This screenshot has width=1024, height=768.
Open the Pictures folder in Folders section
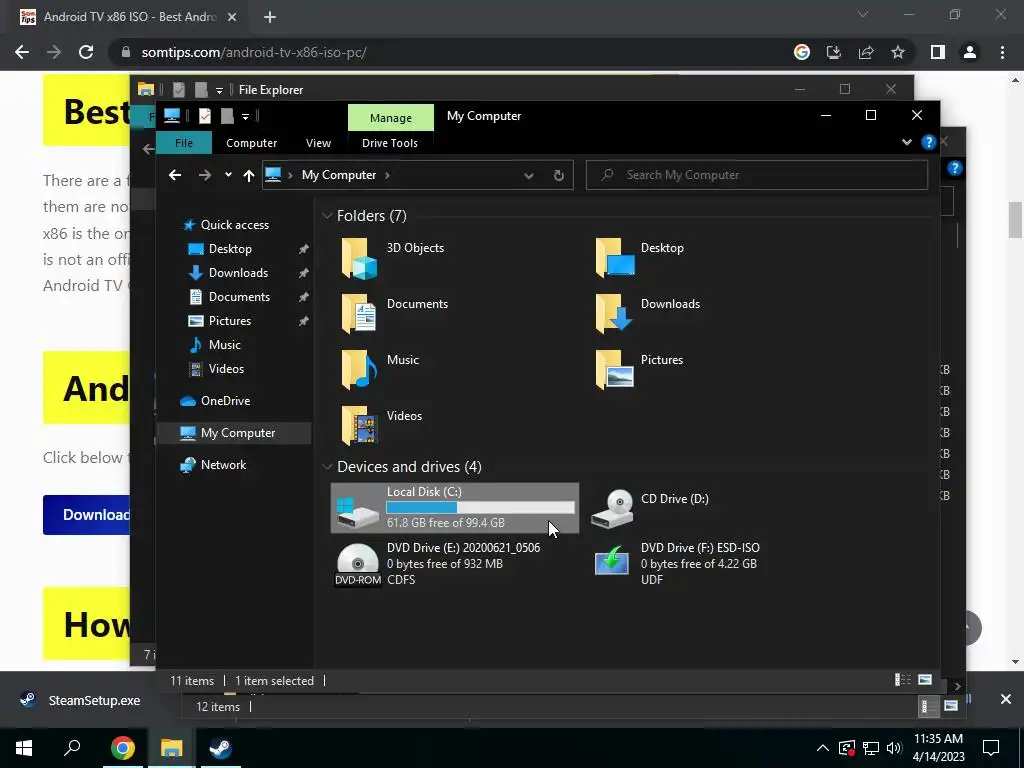pos(615,370)
